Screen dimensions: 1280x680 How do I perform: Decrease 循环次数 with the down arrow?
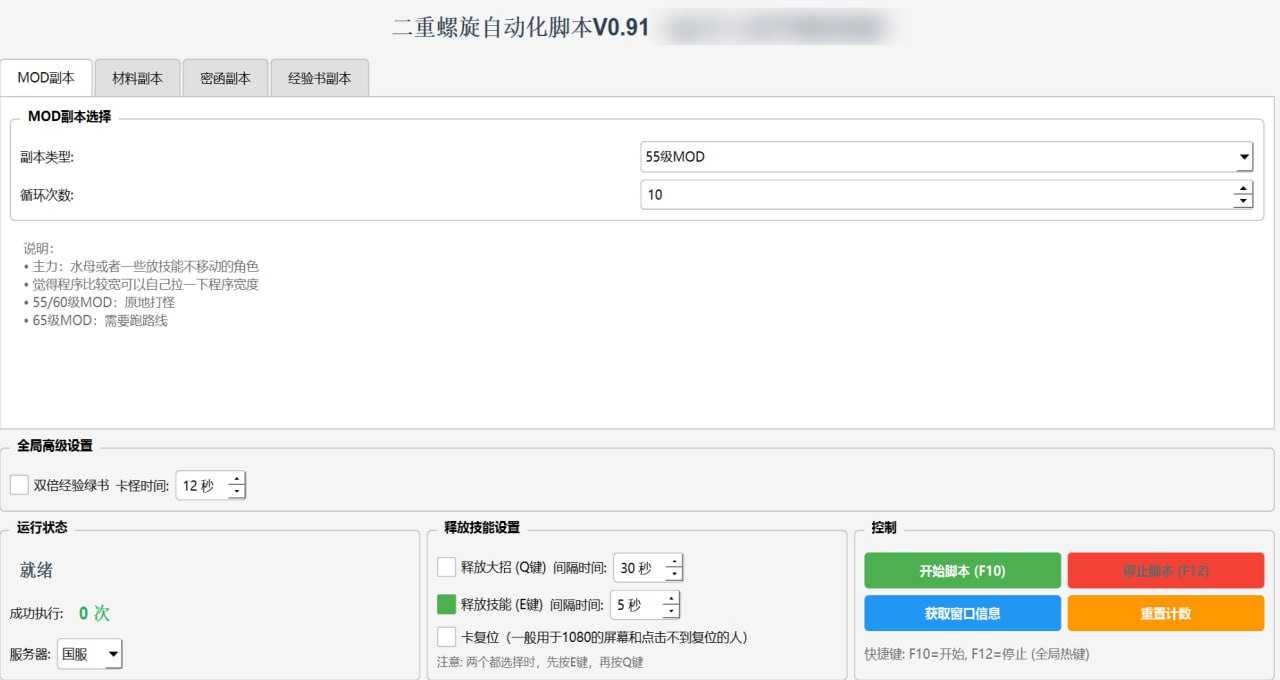click(1243, 201)
